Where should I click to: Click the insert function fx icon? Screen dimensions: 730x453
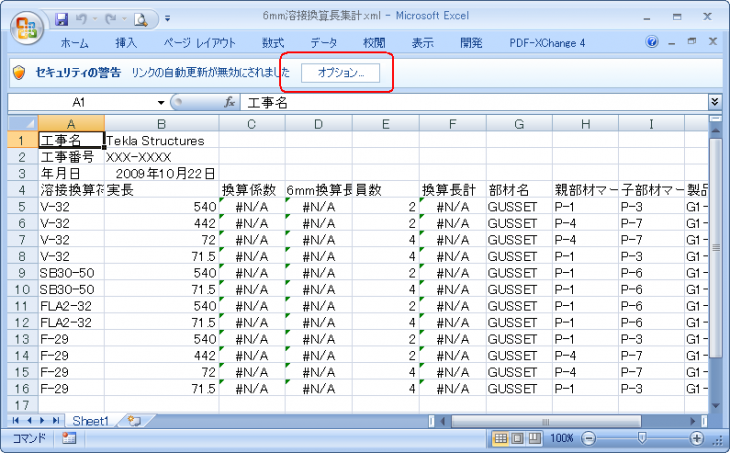[x=229, y=102]
